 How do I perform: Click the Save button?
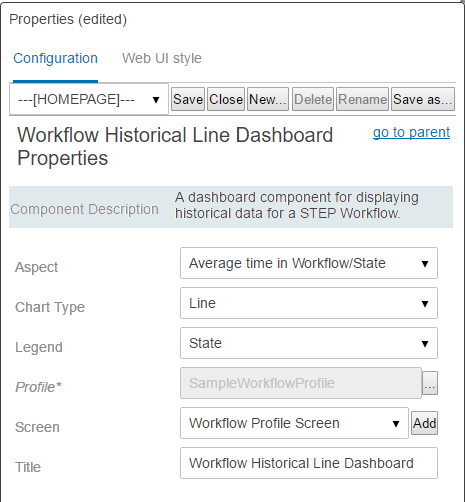click(x=188, y=99)
